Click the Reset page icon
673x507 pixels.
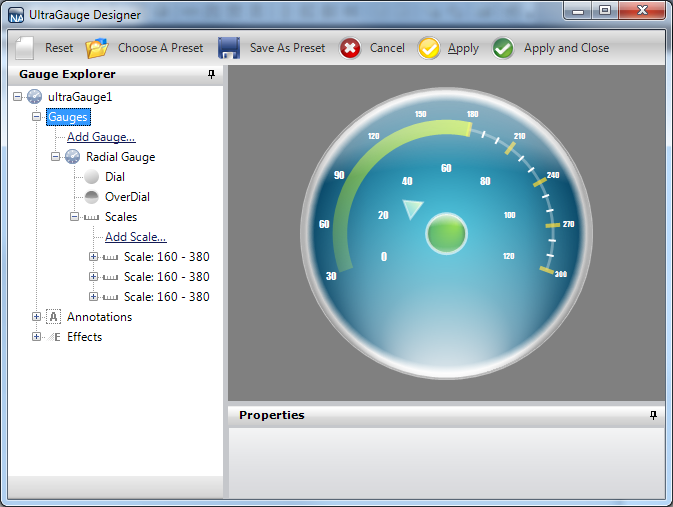click(x=26, y=48)
